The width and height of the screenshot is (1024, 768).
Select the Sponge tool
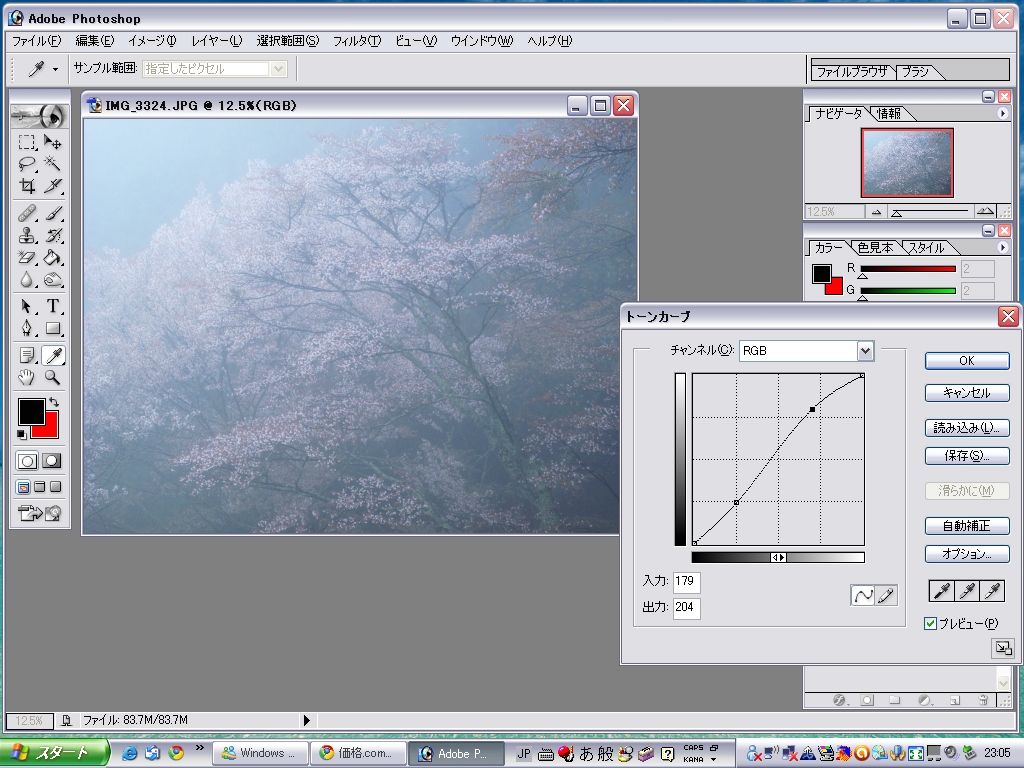[52, 280]
